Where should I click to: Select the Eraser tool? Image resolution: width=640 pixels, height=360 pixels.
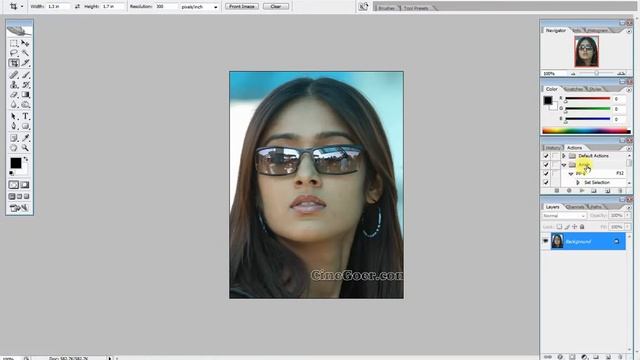pos(14,95)
